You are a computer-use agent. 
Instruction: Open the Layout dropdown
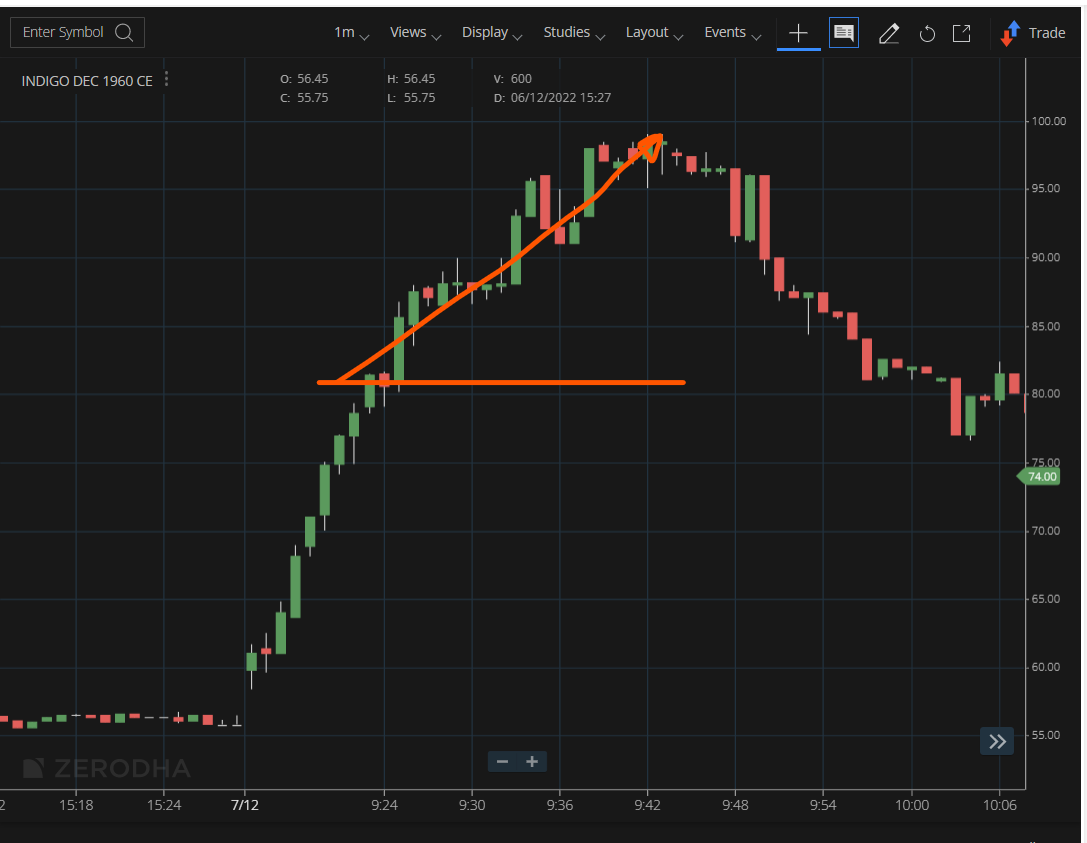[654, 33]
